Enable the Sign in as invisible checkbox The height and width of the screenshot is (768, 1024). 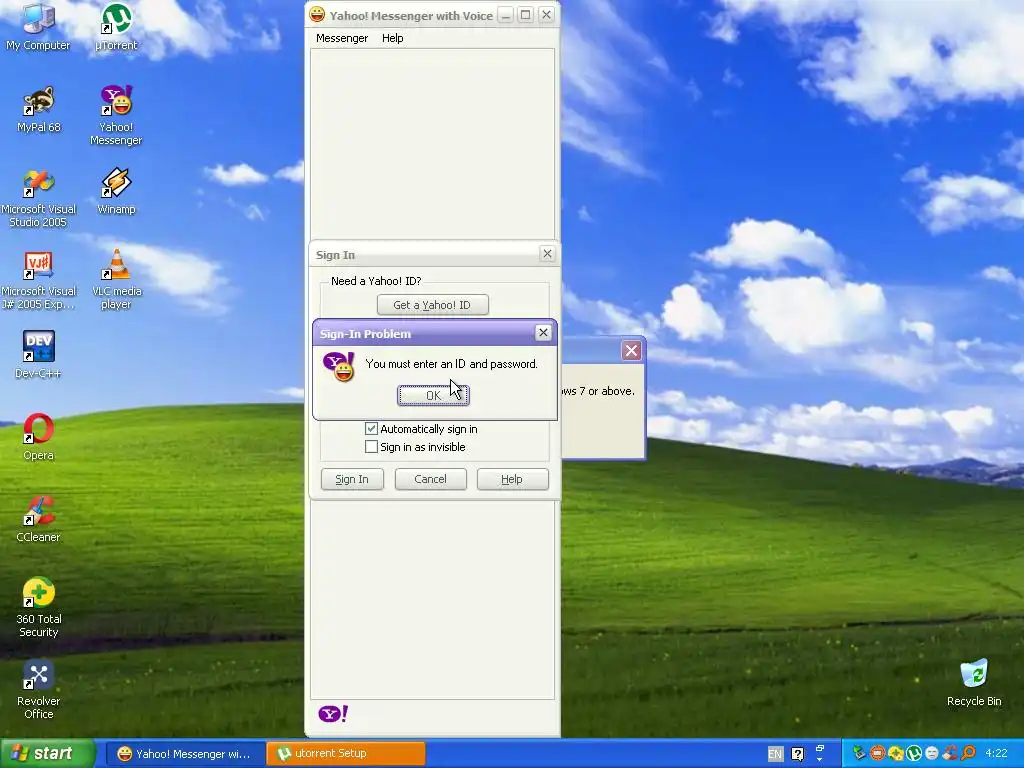click(x=371, y=447)
